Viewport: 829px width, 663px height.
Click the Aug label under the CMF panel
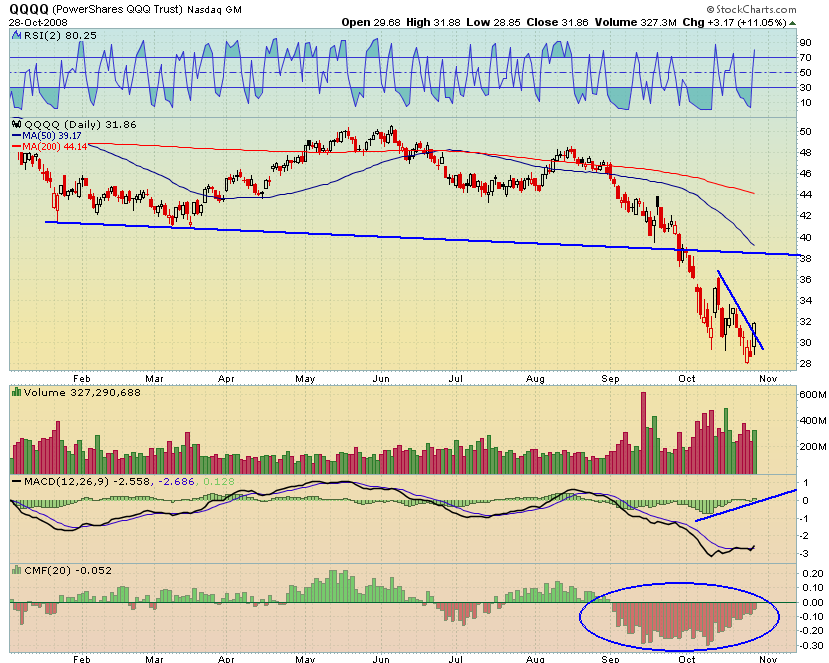point(535,659)
